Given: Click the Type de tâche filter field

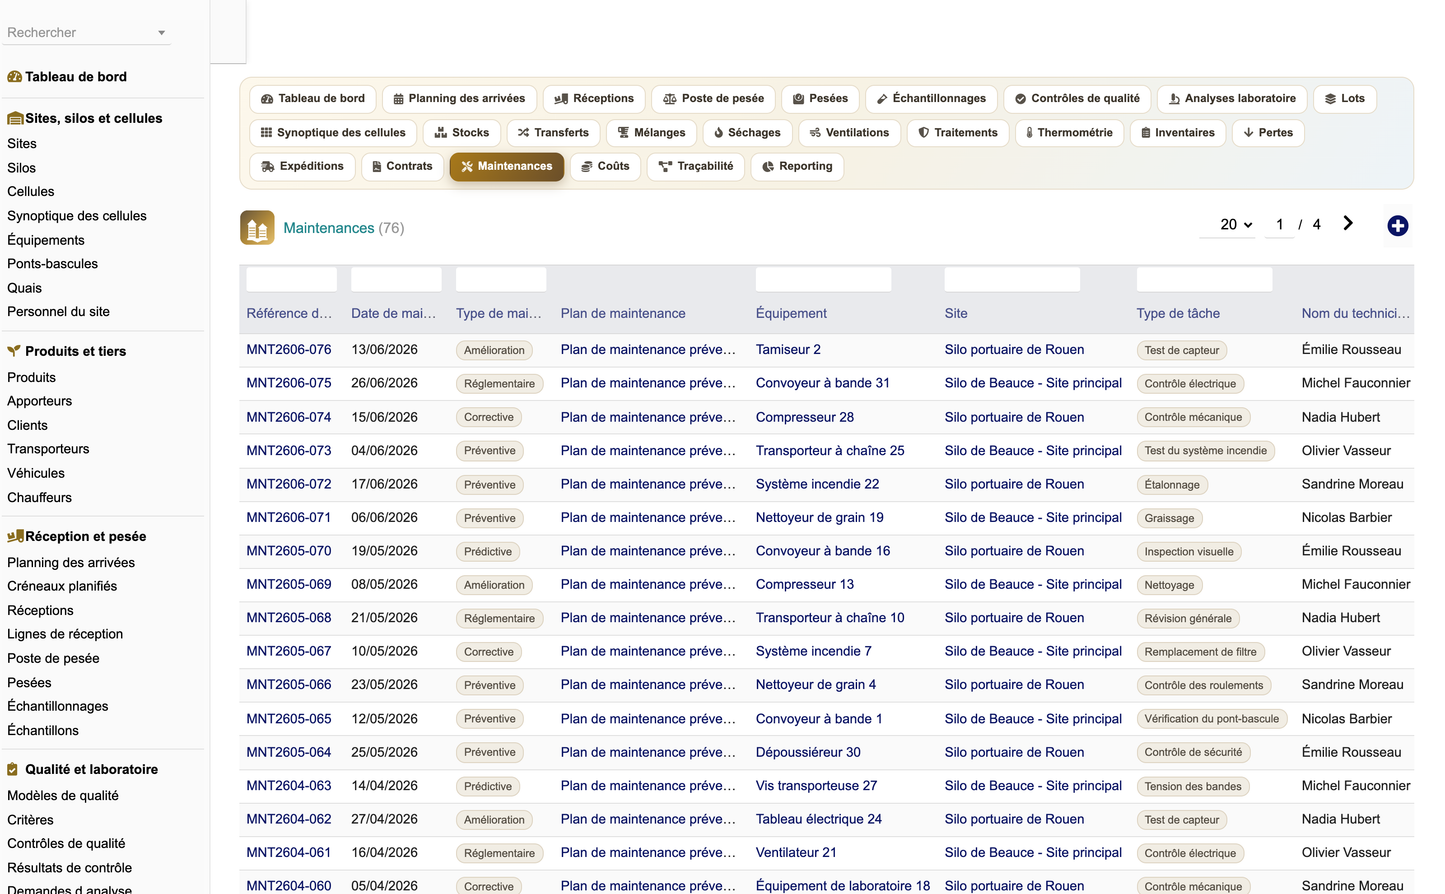Looking at the screenshot, I should point(1204,279).
